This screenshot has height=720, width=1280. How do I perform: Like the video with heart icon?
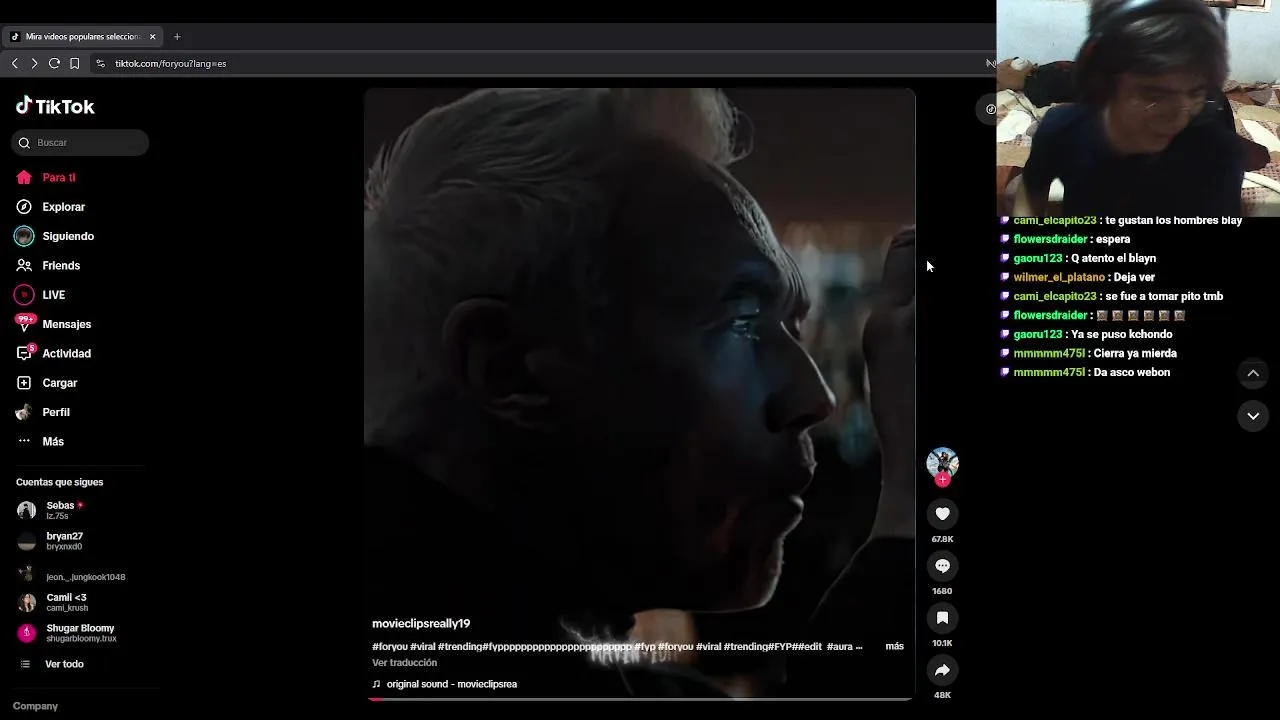(942, 513)
